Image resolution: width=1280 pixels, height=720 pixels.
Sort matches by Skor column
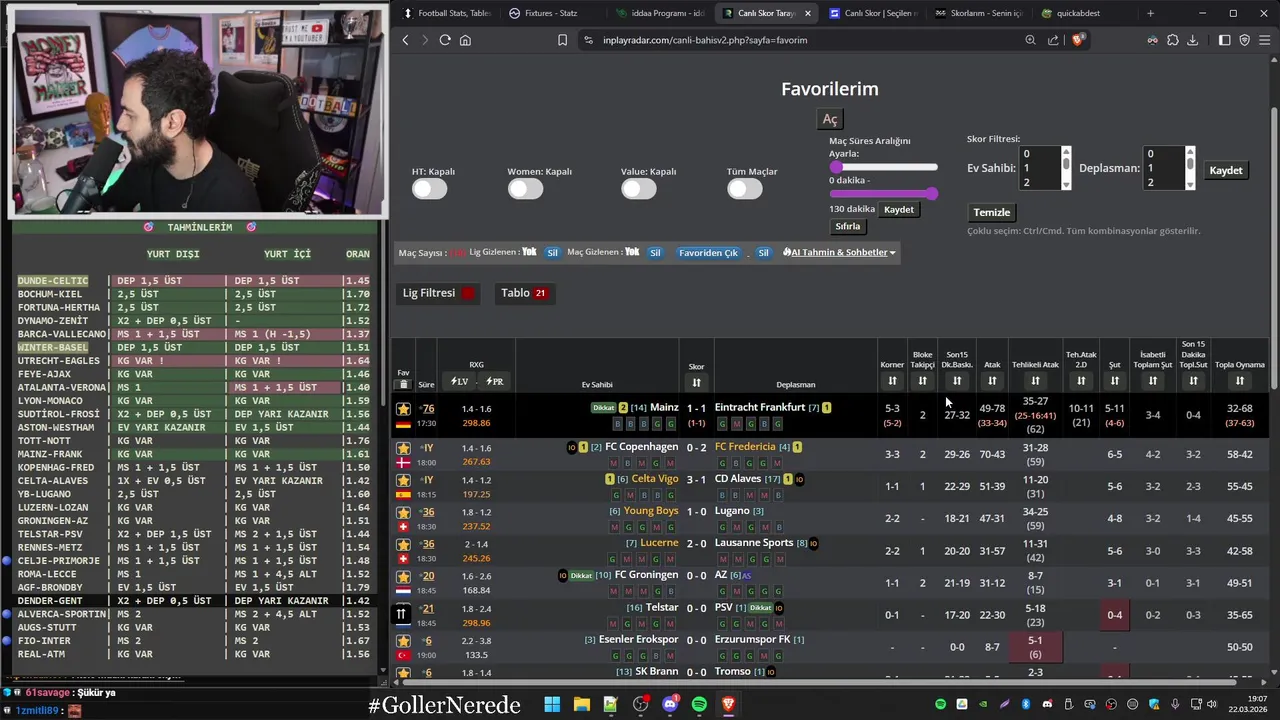pos(696,382)
